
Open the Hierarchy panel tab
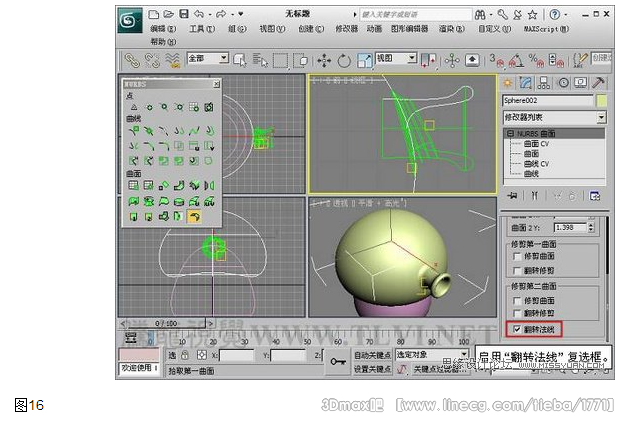click(544, 83)
